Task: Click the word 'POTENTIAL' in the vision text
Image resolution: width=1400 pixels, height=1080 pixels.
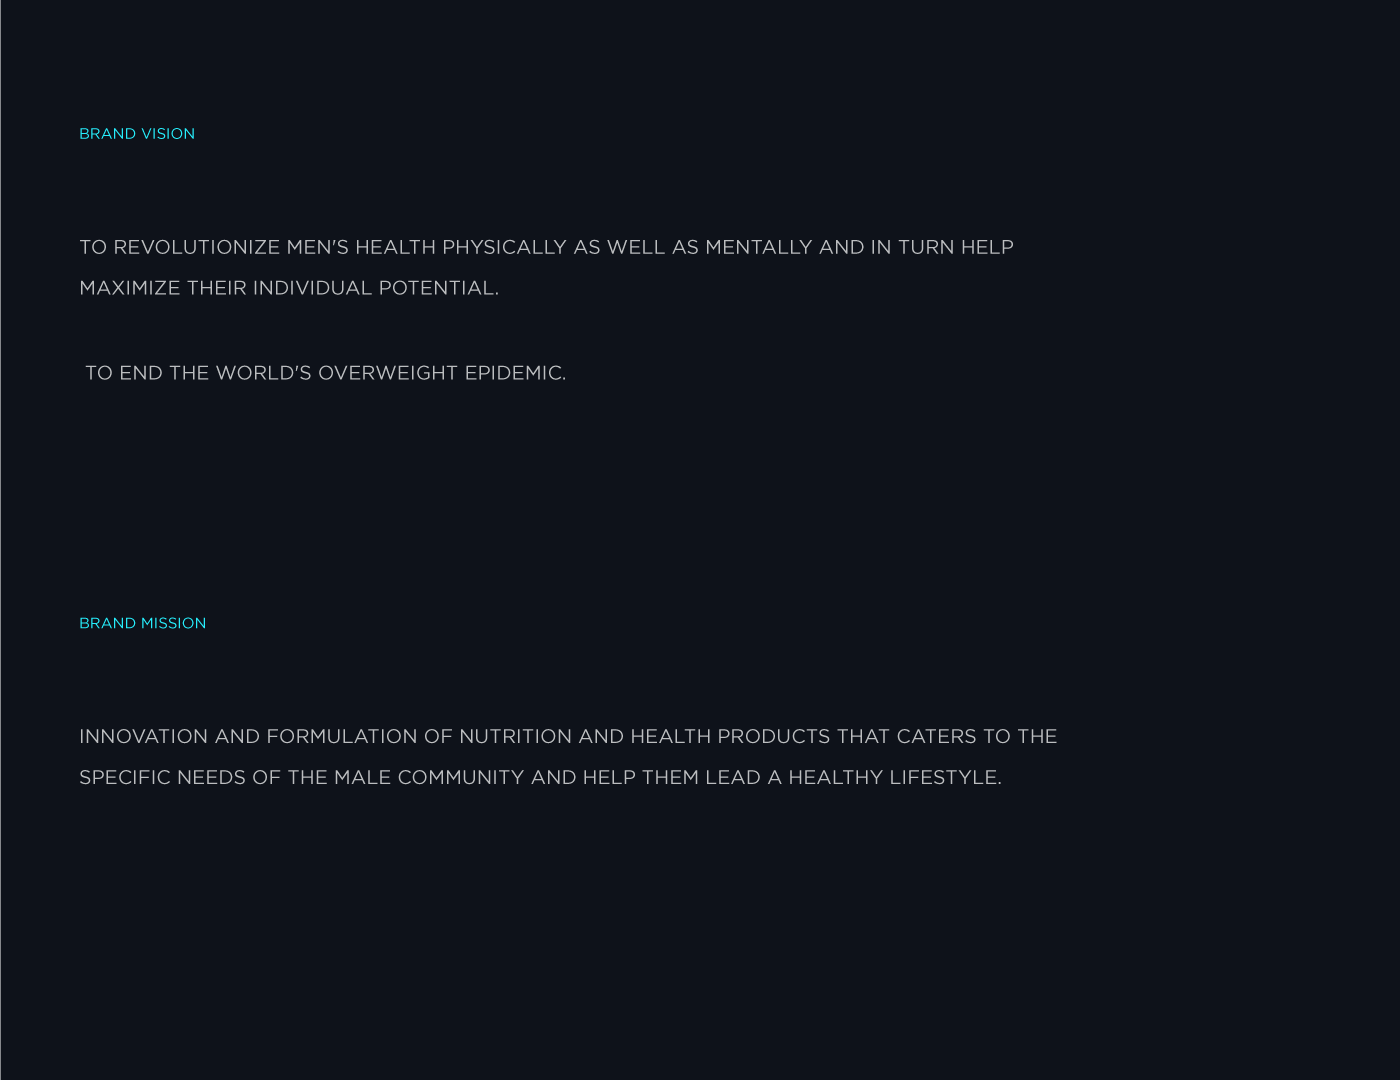Action: 438,288
